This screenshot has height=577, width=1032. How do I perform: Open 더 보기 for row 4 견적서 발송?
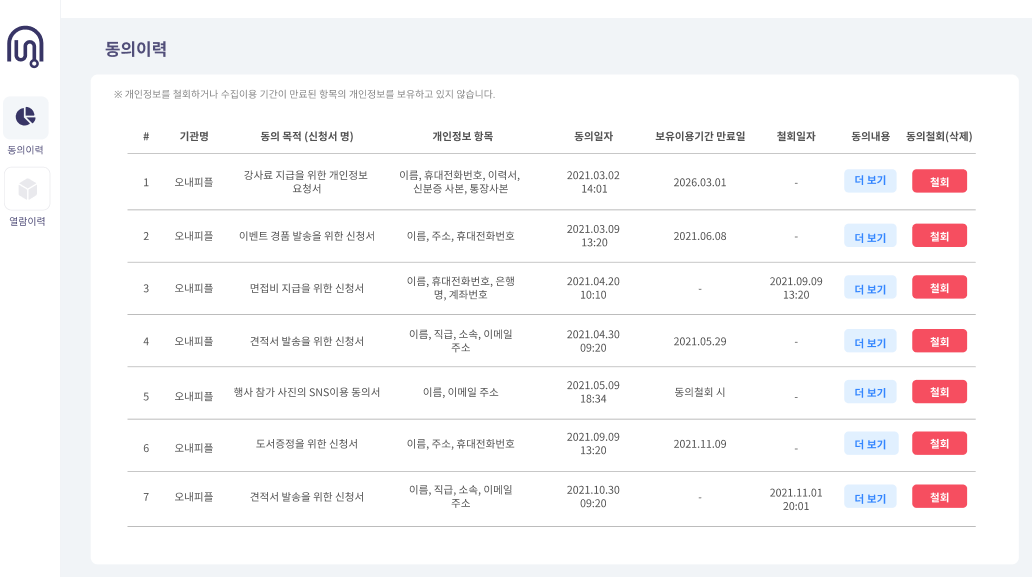(870, 341)
